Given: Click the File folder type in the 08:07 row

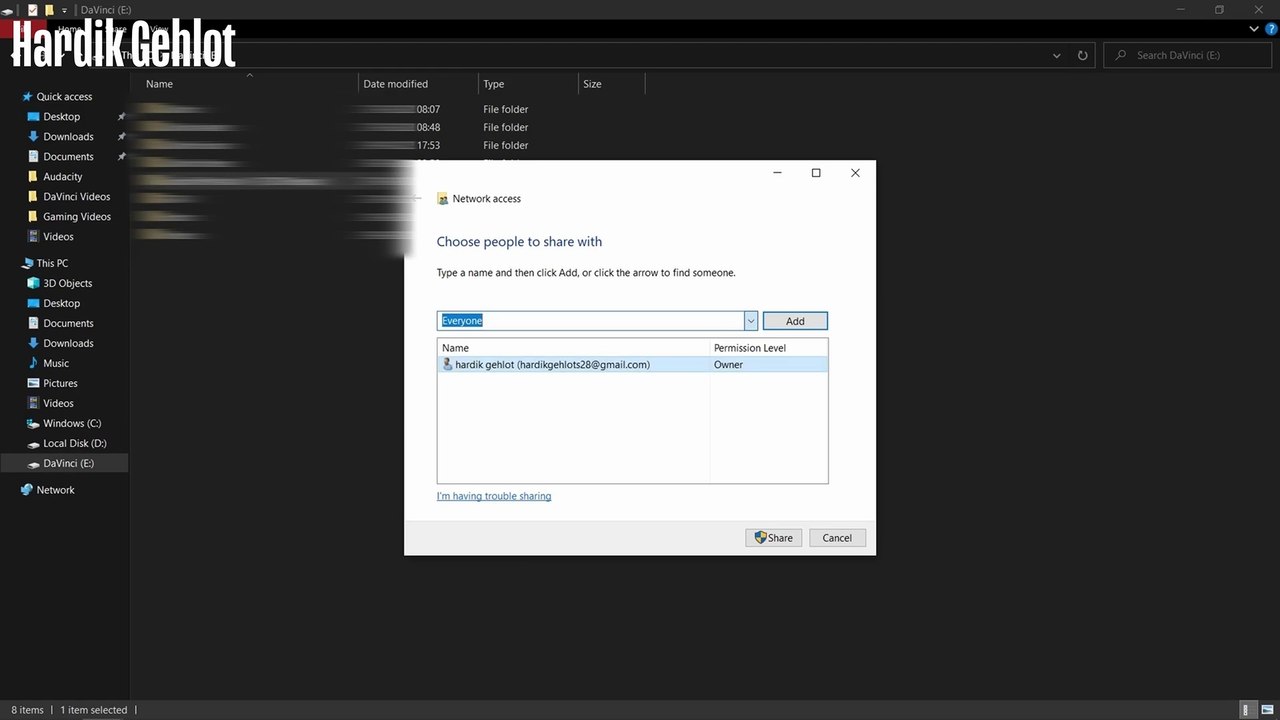Looking at the screenshot, I should pos(506,109).
